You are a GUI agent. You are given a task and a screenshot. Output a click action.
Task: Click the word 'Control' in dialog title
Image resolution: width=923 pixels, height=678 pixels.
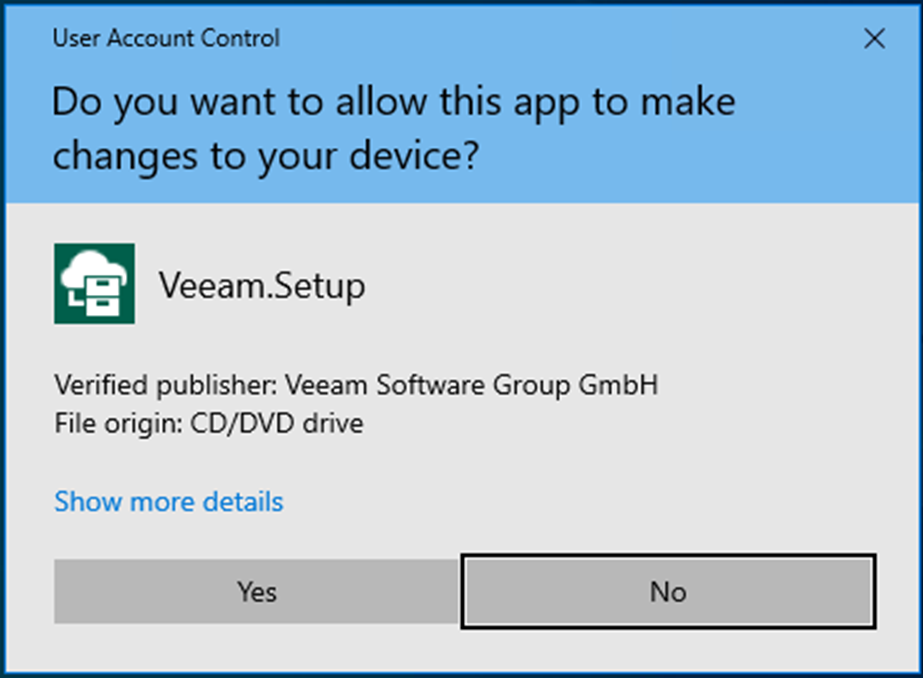239,38
